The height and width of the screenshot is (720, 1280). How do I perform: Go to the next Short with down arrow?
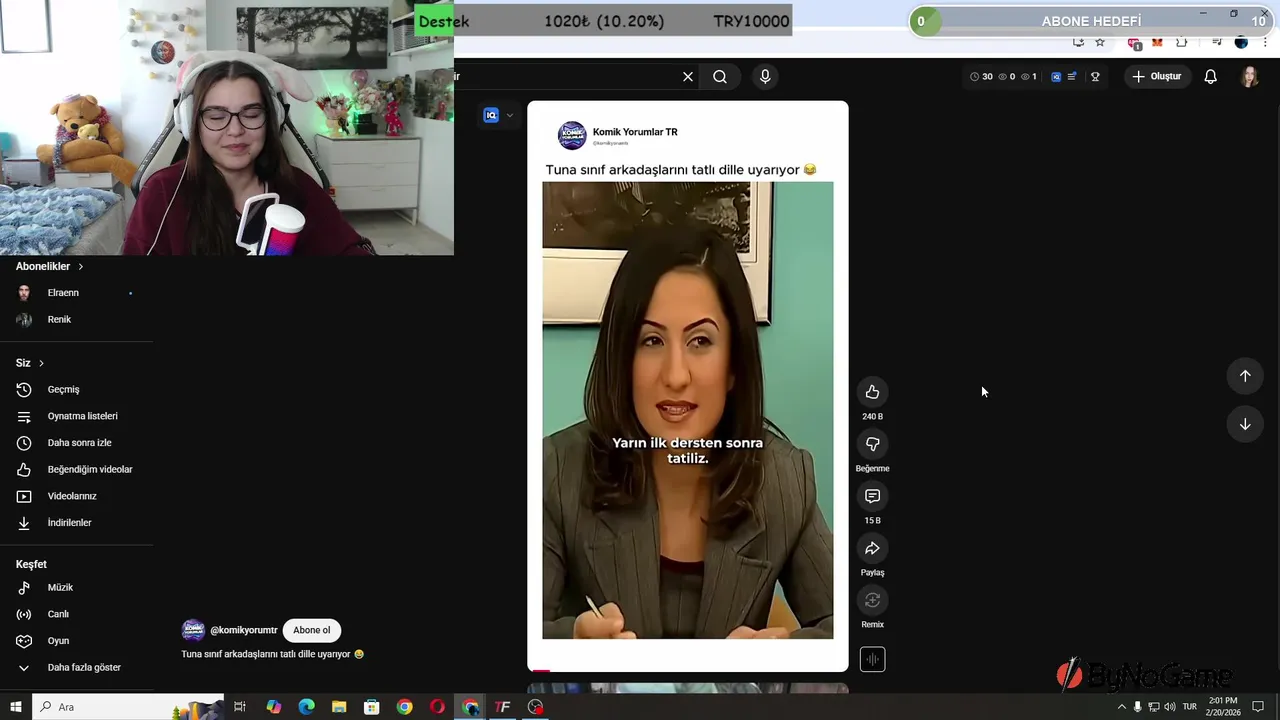pyautogui.click(x=1245, y=424)
